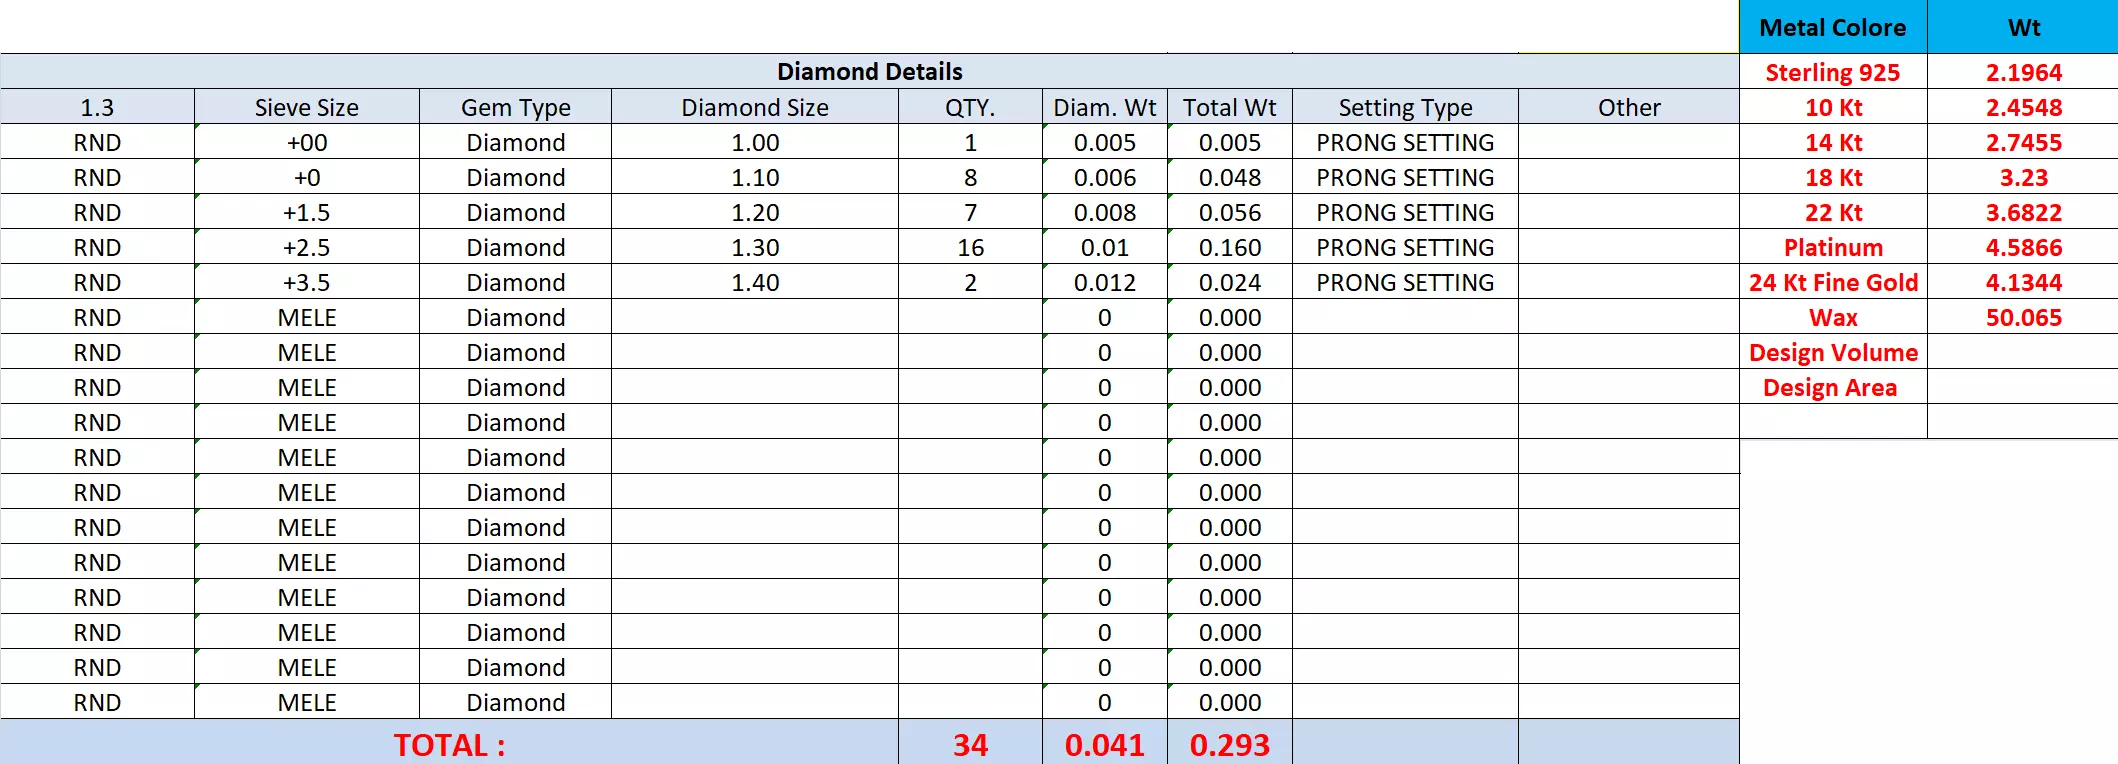Select the Other column header
2118x764 pixels.
[1629, 107]
